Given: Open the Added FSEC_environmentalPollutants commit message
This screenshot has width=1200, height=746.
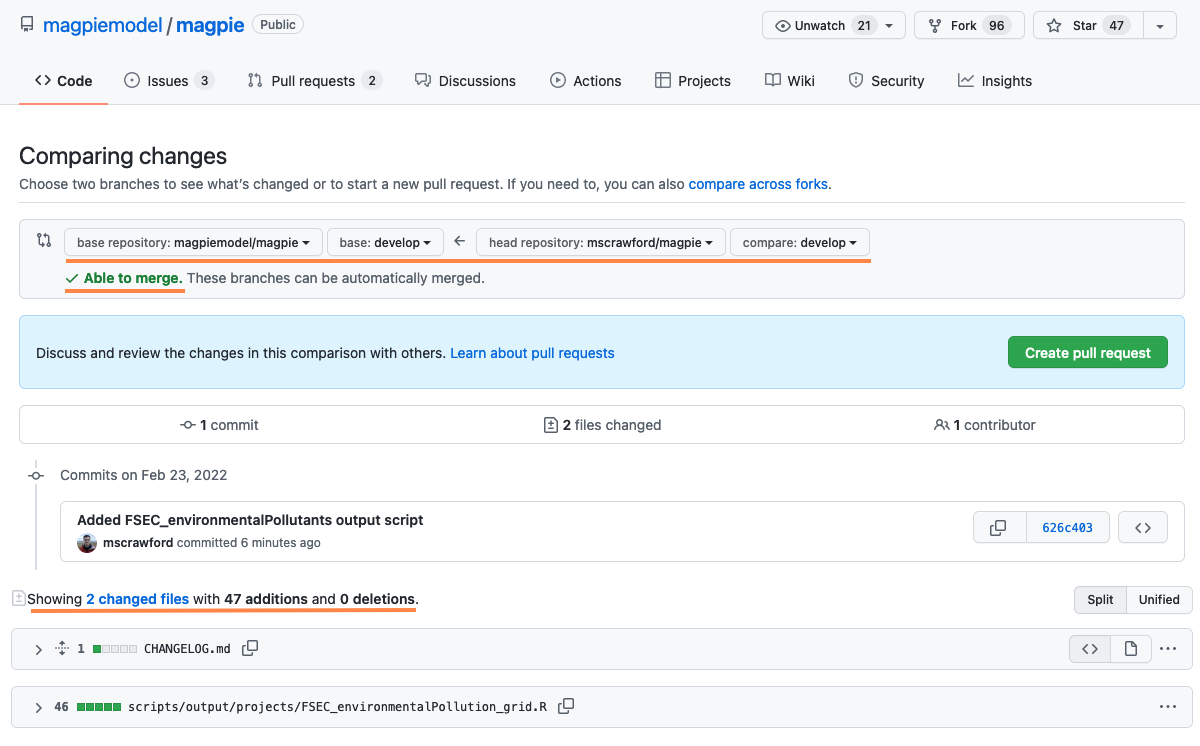Looking at the screenshot, I should click(x=250, y=520).
